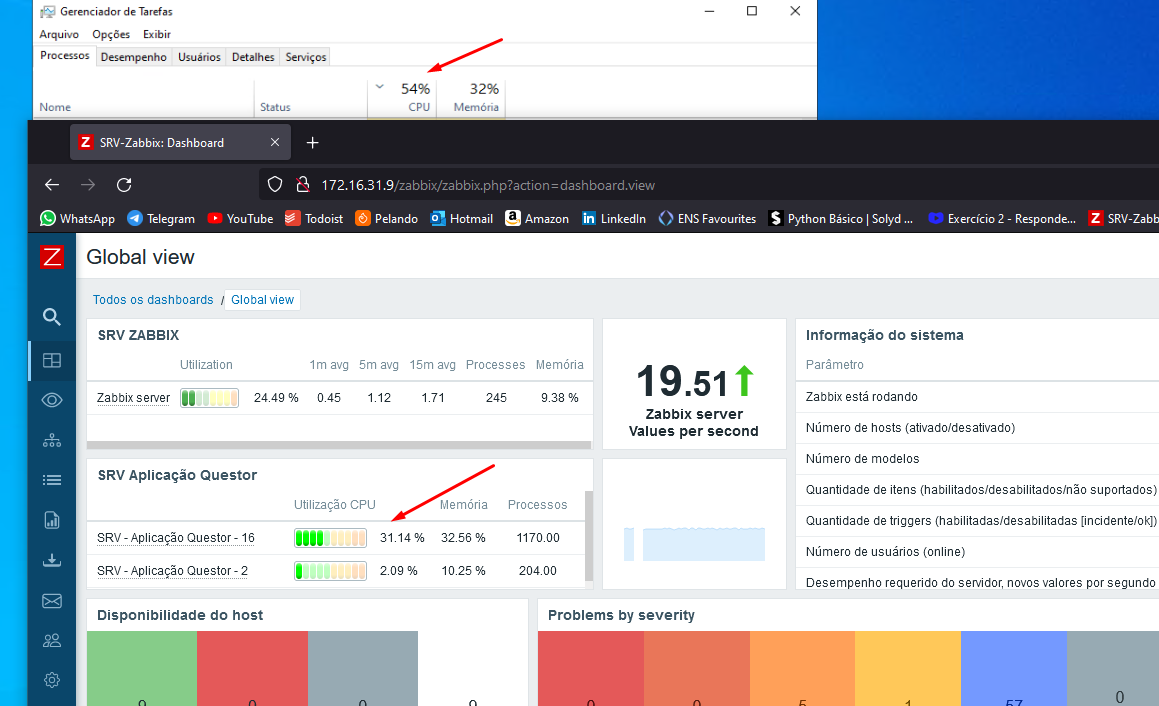1159x706 pixels.
Task: Open Monitoring eye icon in sidebar
Action: tap(52, 401)
